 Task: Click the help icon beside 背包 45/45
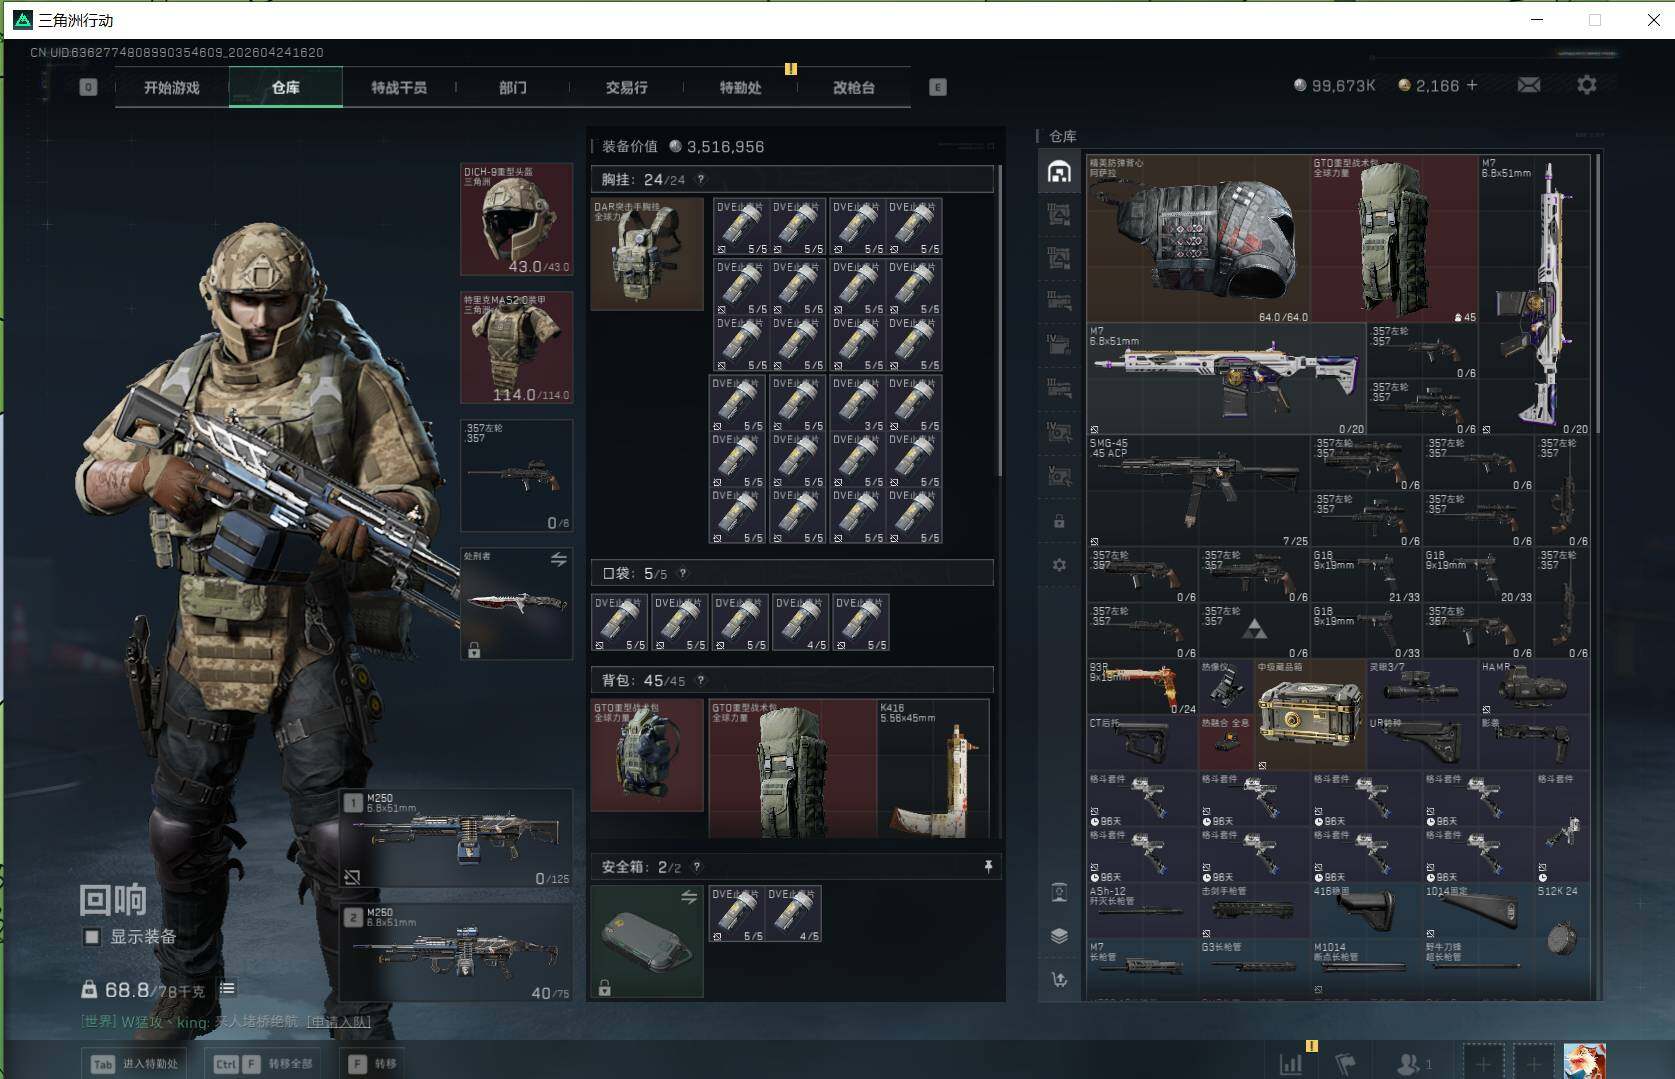tap(701, 681)
